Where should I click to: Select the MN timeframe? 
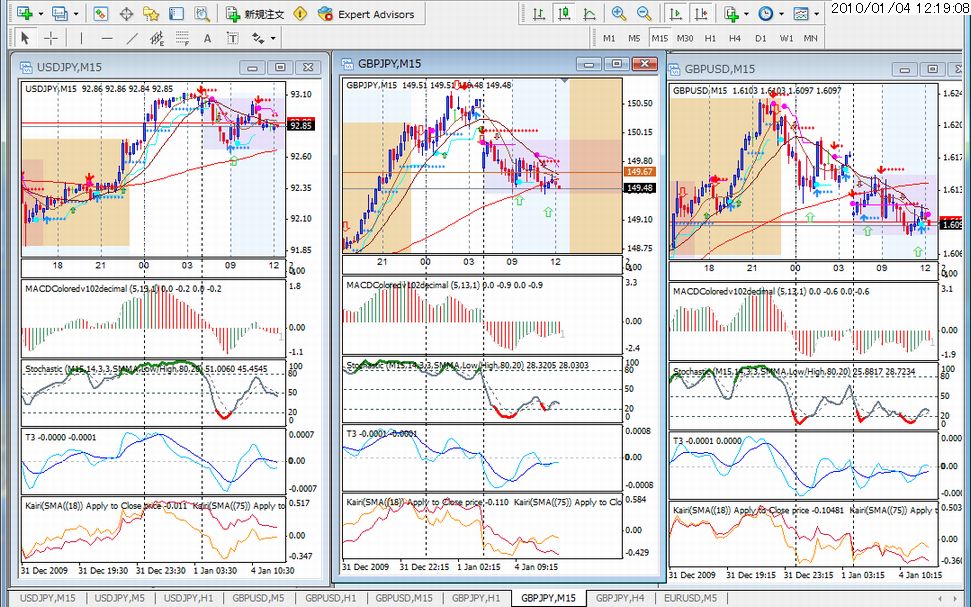811,38
